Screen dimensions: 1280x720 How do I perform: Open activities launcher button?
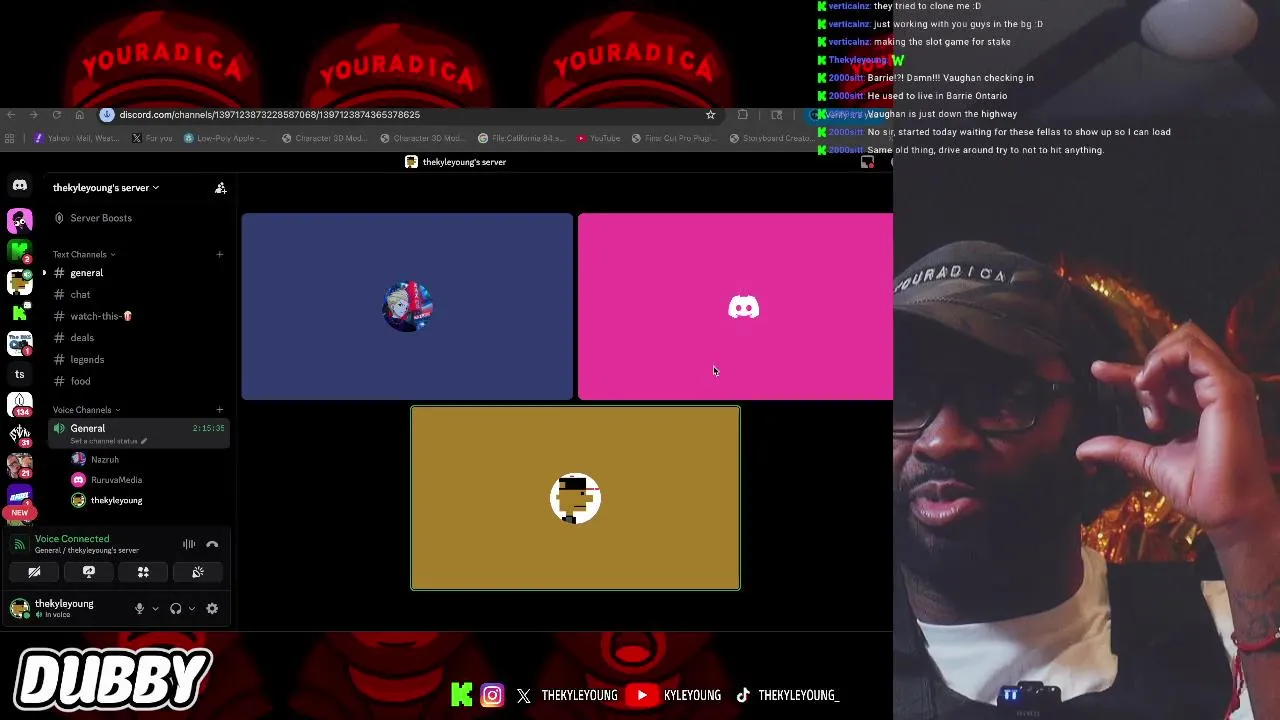[x=143, y=572]
